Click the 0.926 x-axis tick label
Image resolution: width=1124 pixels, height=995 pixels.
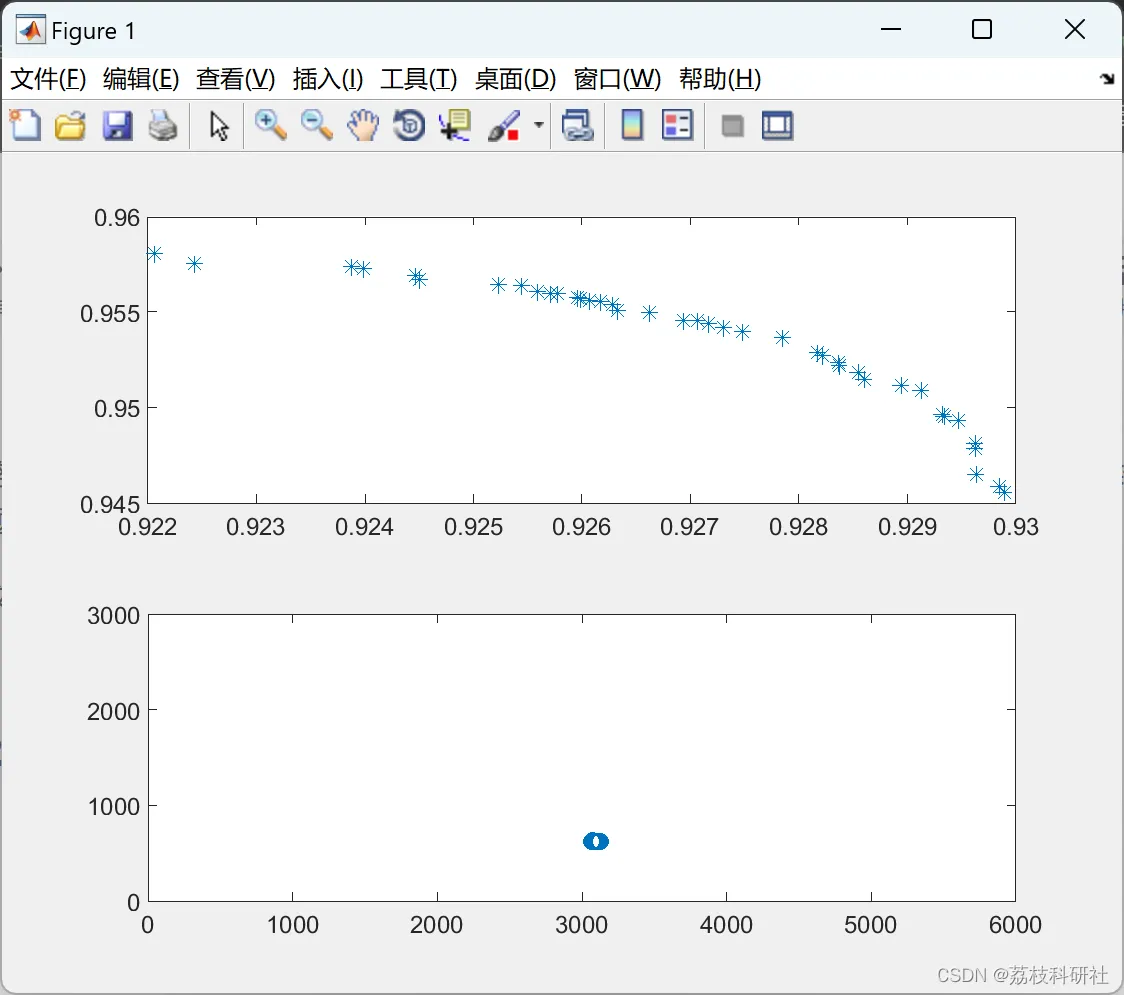(x=581, y=527)
